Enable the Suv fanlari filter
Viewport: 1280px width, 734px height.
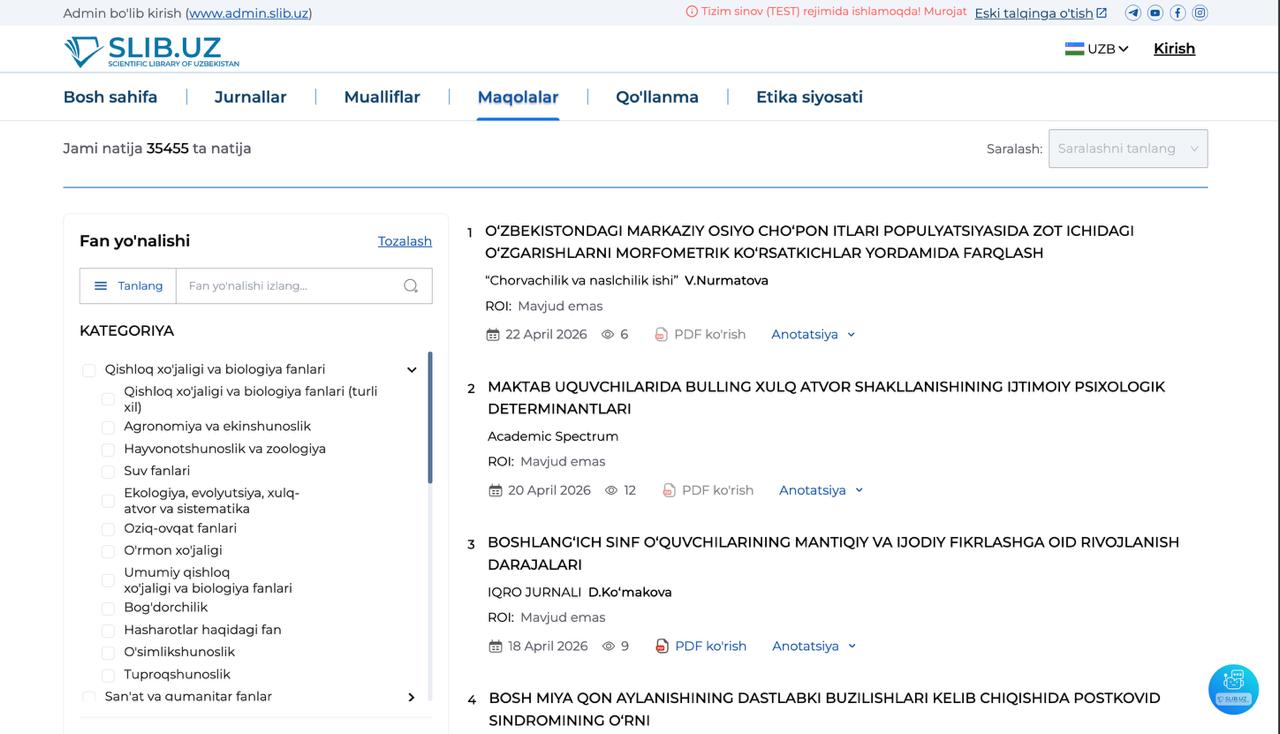point(107,470)
